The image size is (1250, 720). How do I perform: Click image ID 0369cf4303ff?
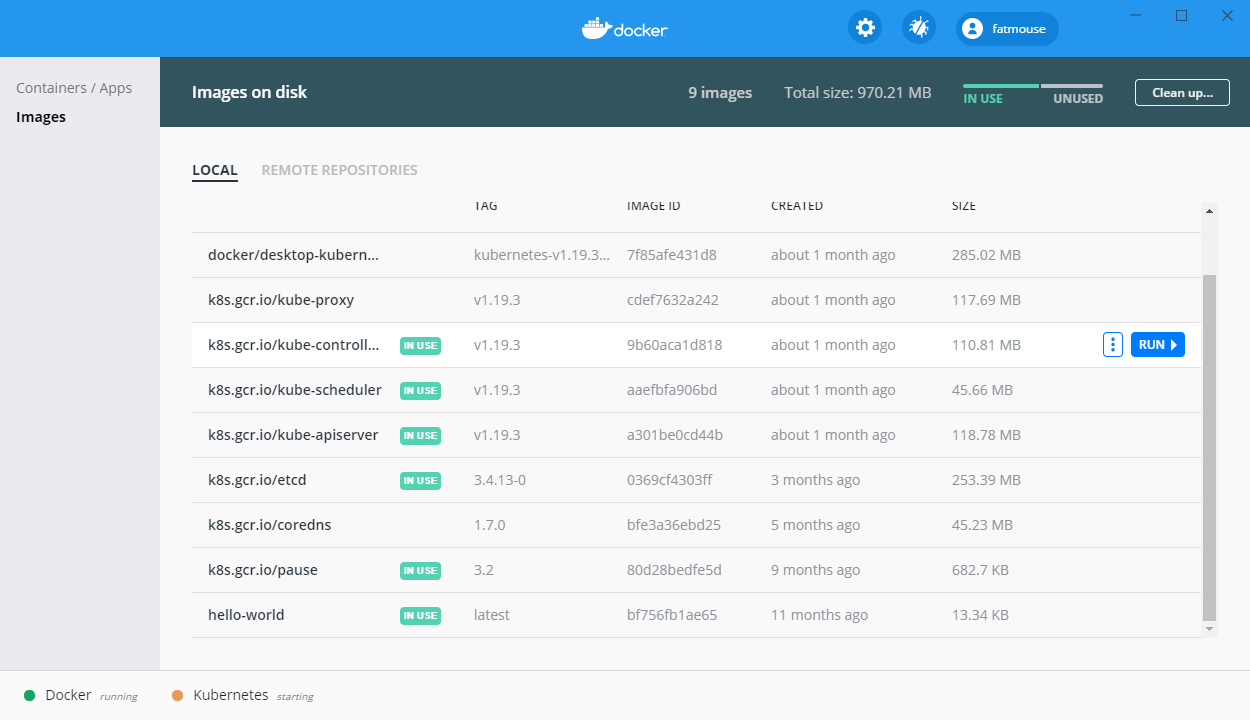[670, 480]
